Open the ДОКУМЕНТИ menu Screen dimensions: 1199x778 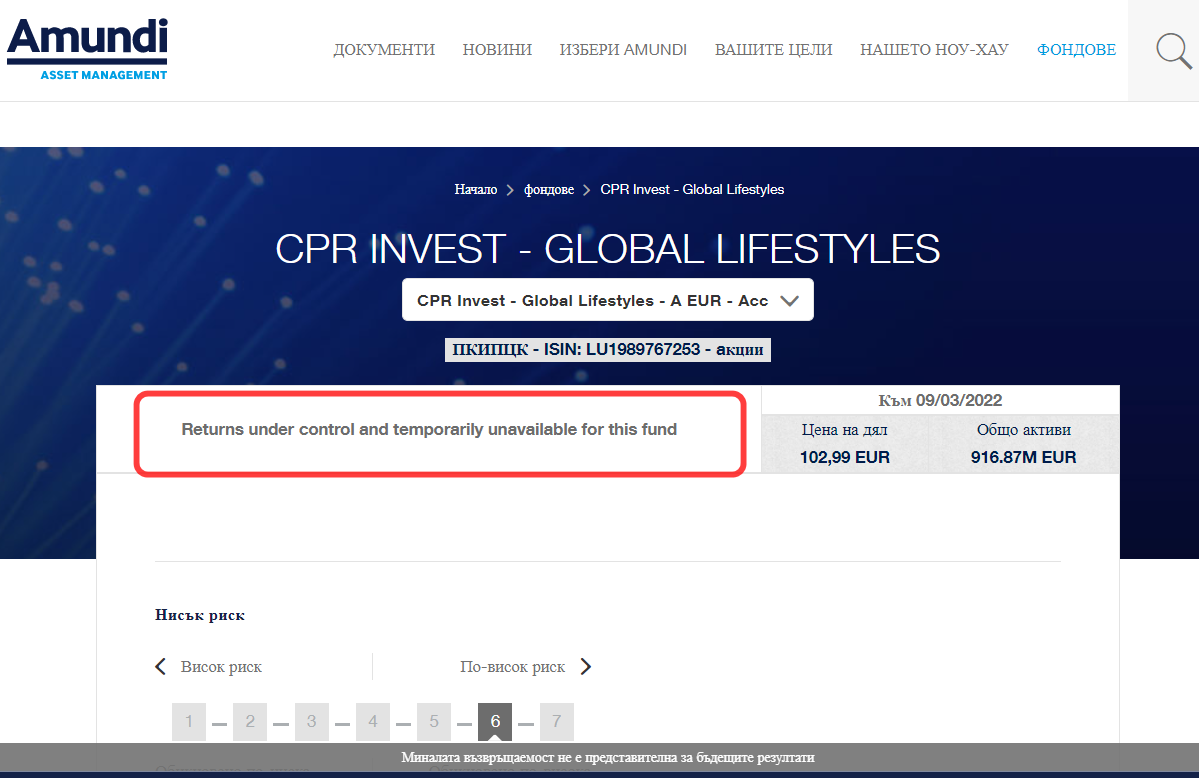pyautogui.click(x=384, y=50)
